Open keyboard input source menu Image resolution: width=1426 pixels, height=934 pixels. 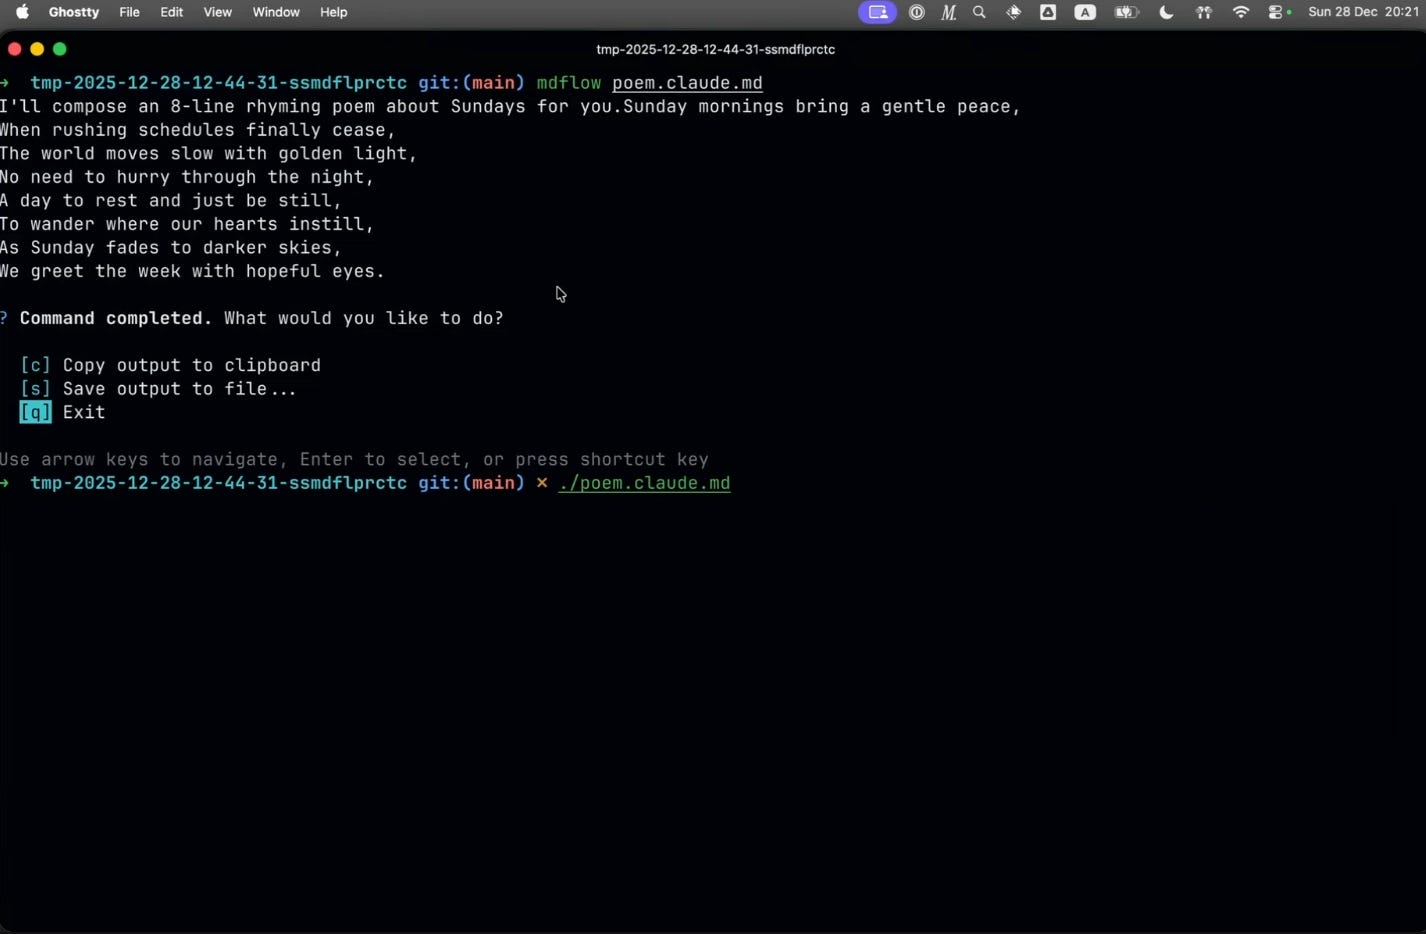pyautogui.click(x=1085, y=12)
